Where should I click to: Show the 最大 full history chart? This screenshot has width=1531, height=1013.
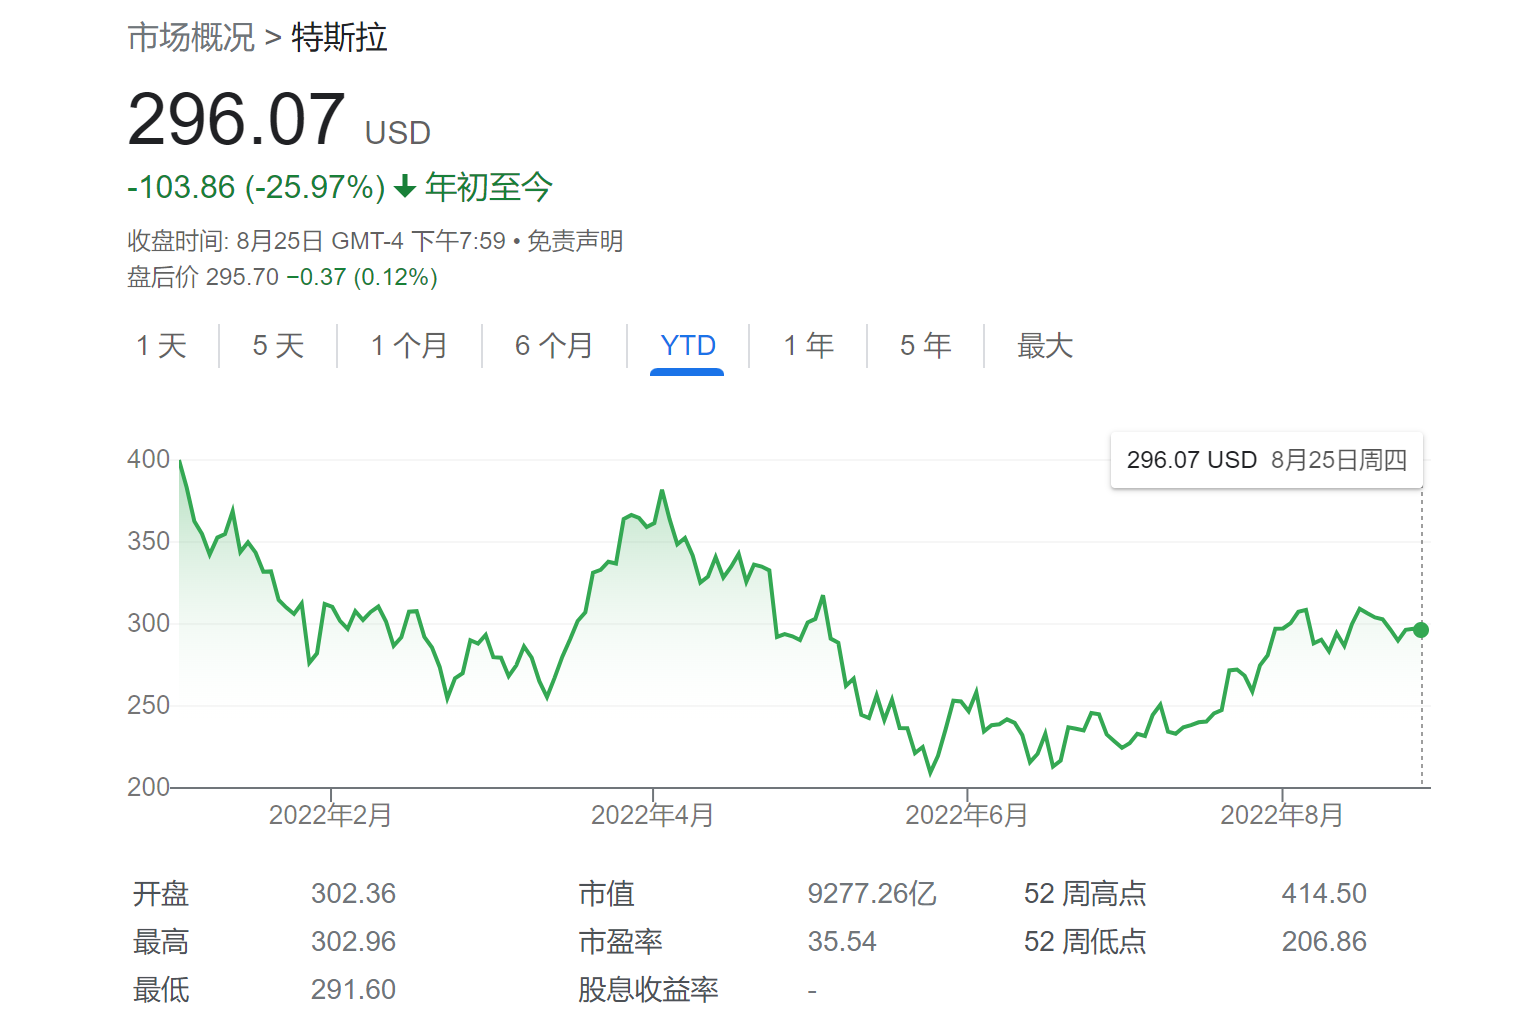(1044, 345)
